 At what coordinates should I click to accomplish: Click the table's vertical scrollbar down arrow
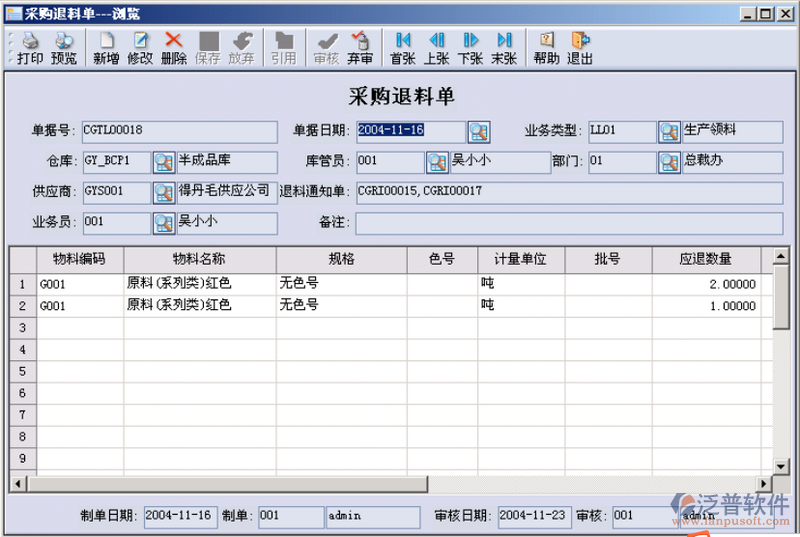coord(781,467)
